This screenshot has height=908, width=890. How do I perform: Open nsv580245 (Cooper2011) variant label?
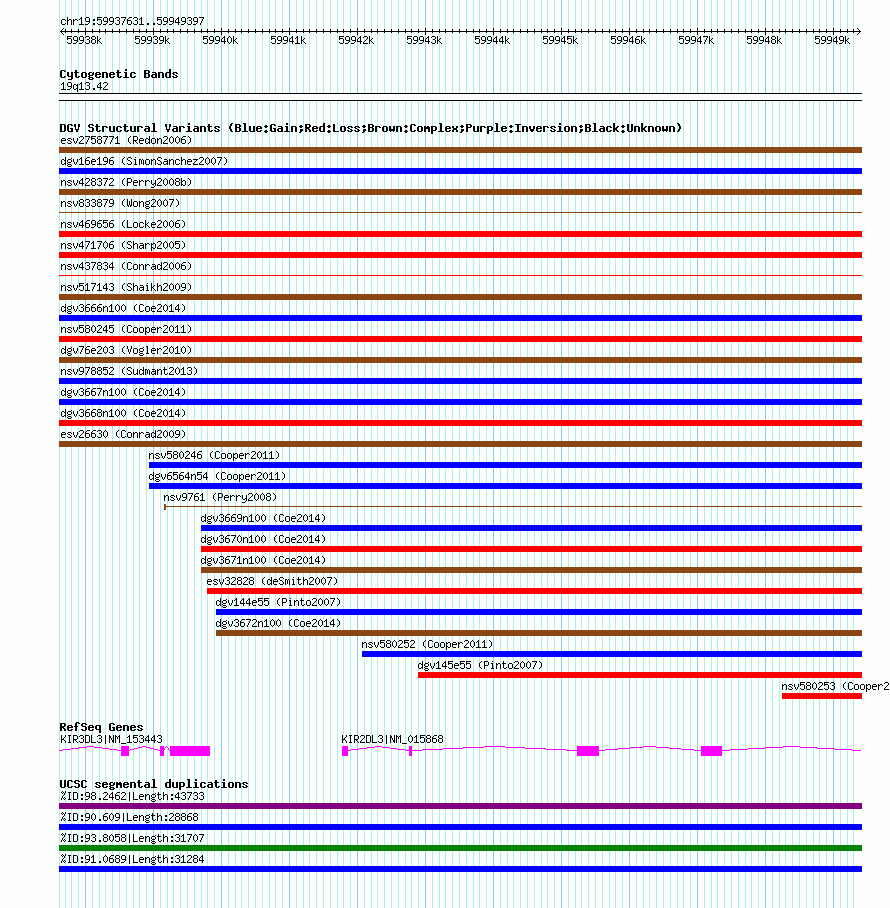point(126,329)
